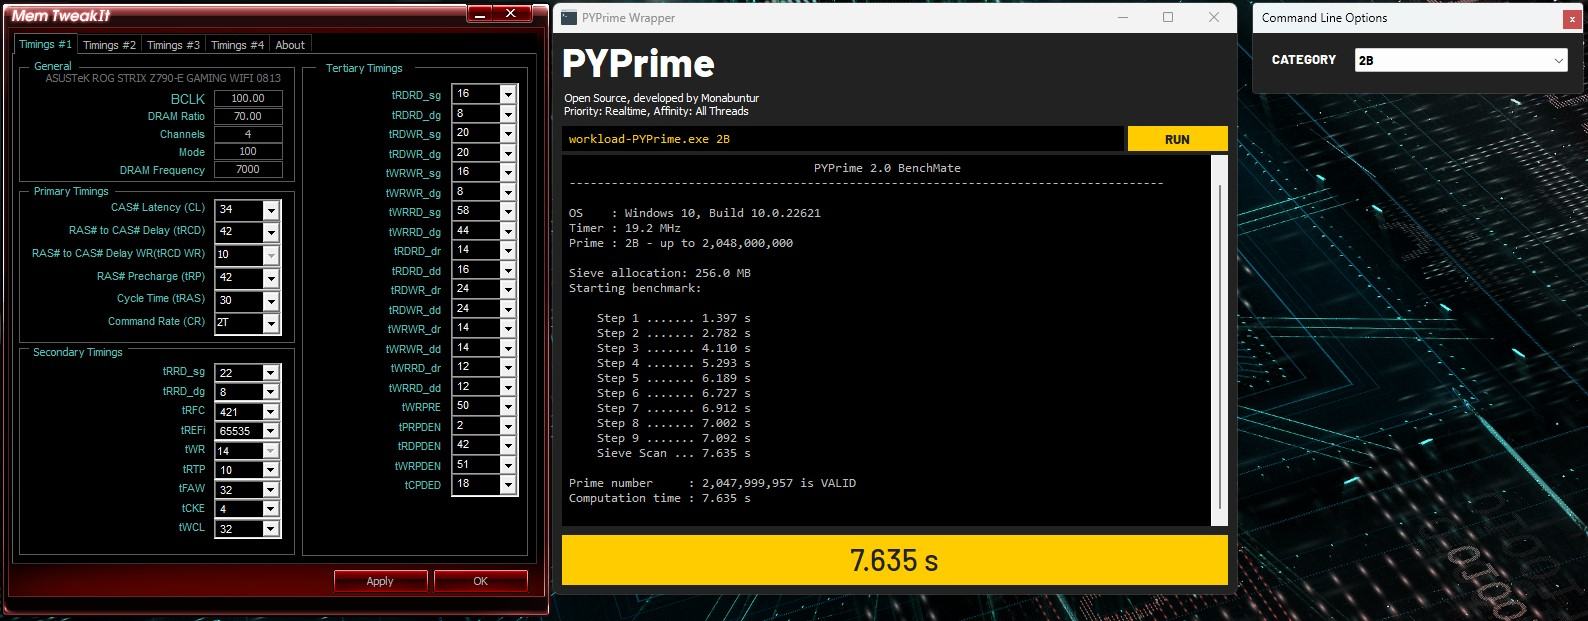This screenshot has width=1588, height=621.
Task: Open the tREFi dropdown showing 65535
Action: [270, 431]
